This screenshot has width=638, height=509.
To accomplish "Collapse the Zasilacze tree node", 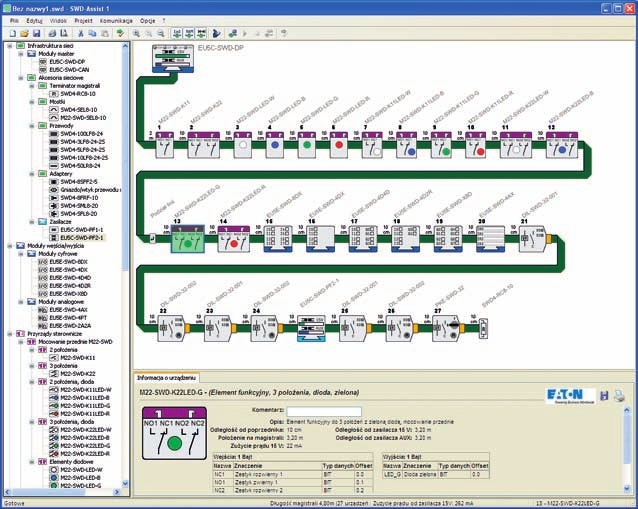I will (x=32, y=222).
